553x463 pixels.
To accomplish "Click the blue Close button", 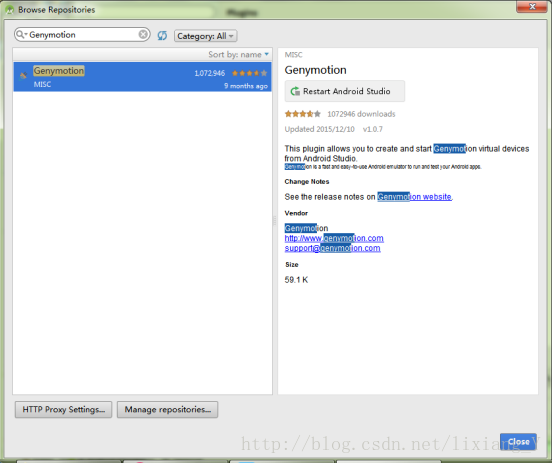I will coord(518,441).
